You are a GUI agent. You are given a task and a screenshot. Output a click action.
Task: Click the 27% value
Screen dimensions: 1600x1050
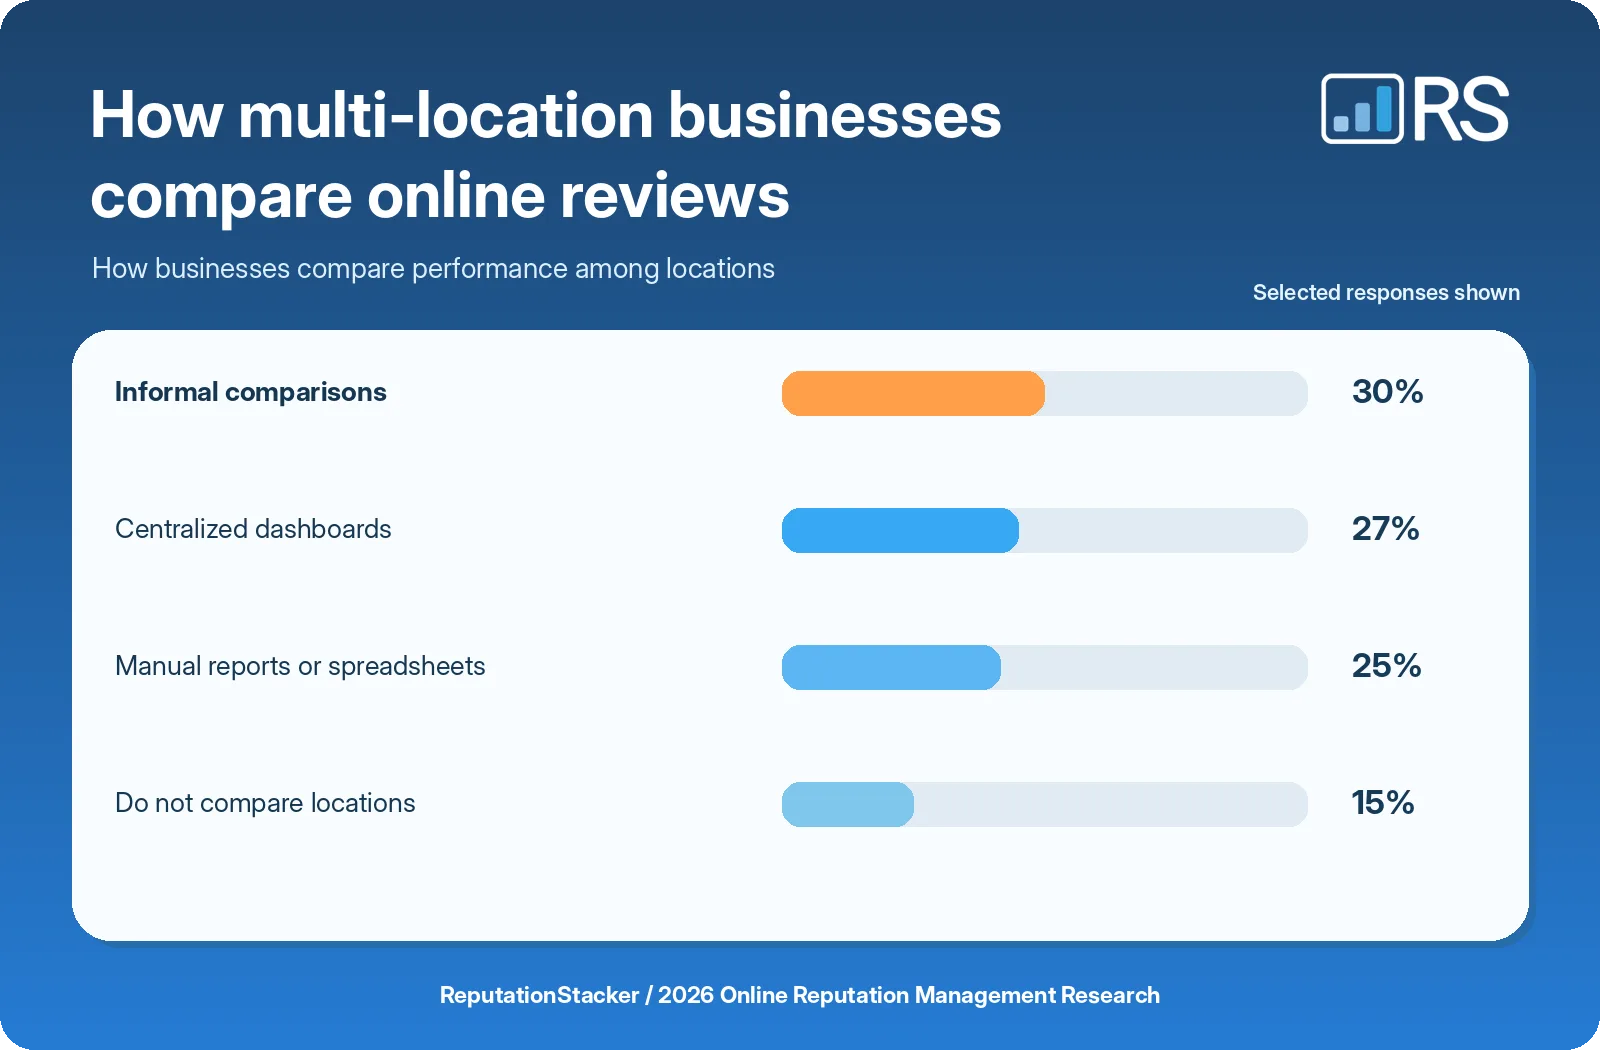pos(1386,529)
